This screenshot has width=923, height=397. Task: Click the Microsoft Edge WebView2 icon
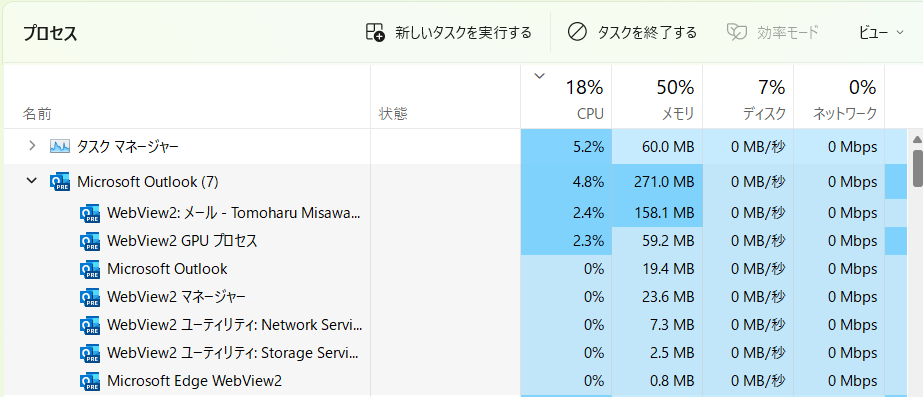[89, 381]
